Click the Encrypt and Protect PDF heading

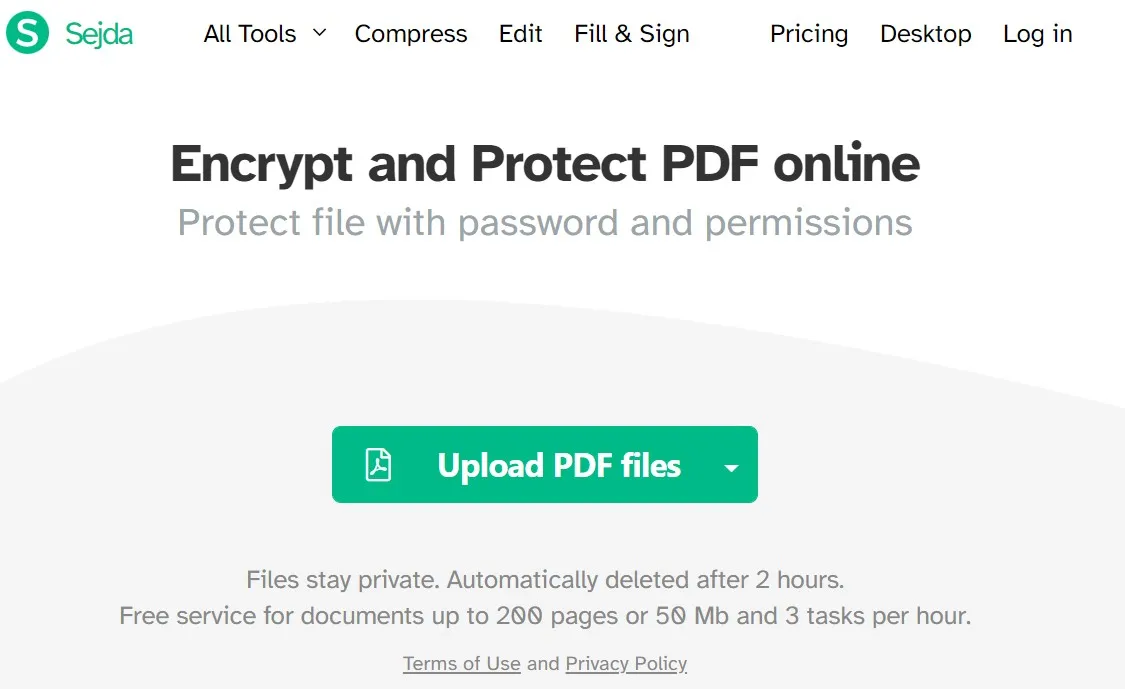pyautogui.click(x=545, y=163)
